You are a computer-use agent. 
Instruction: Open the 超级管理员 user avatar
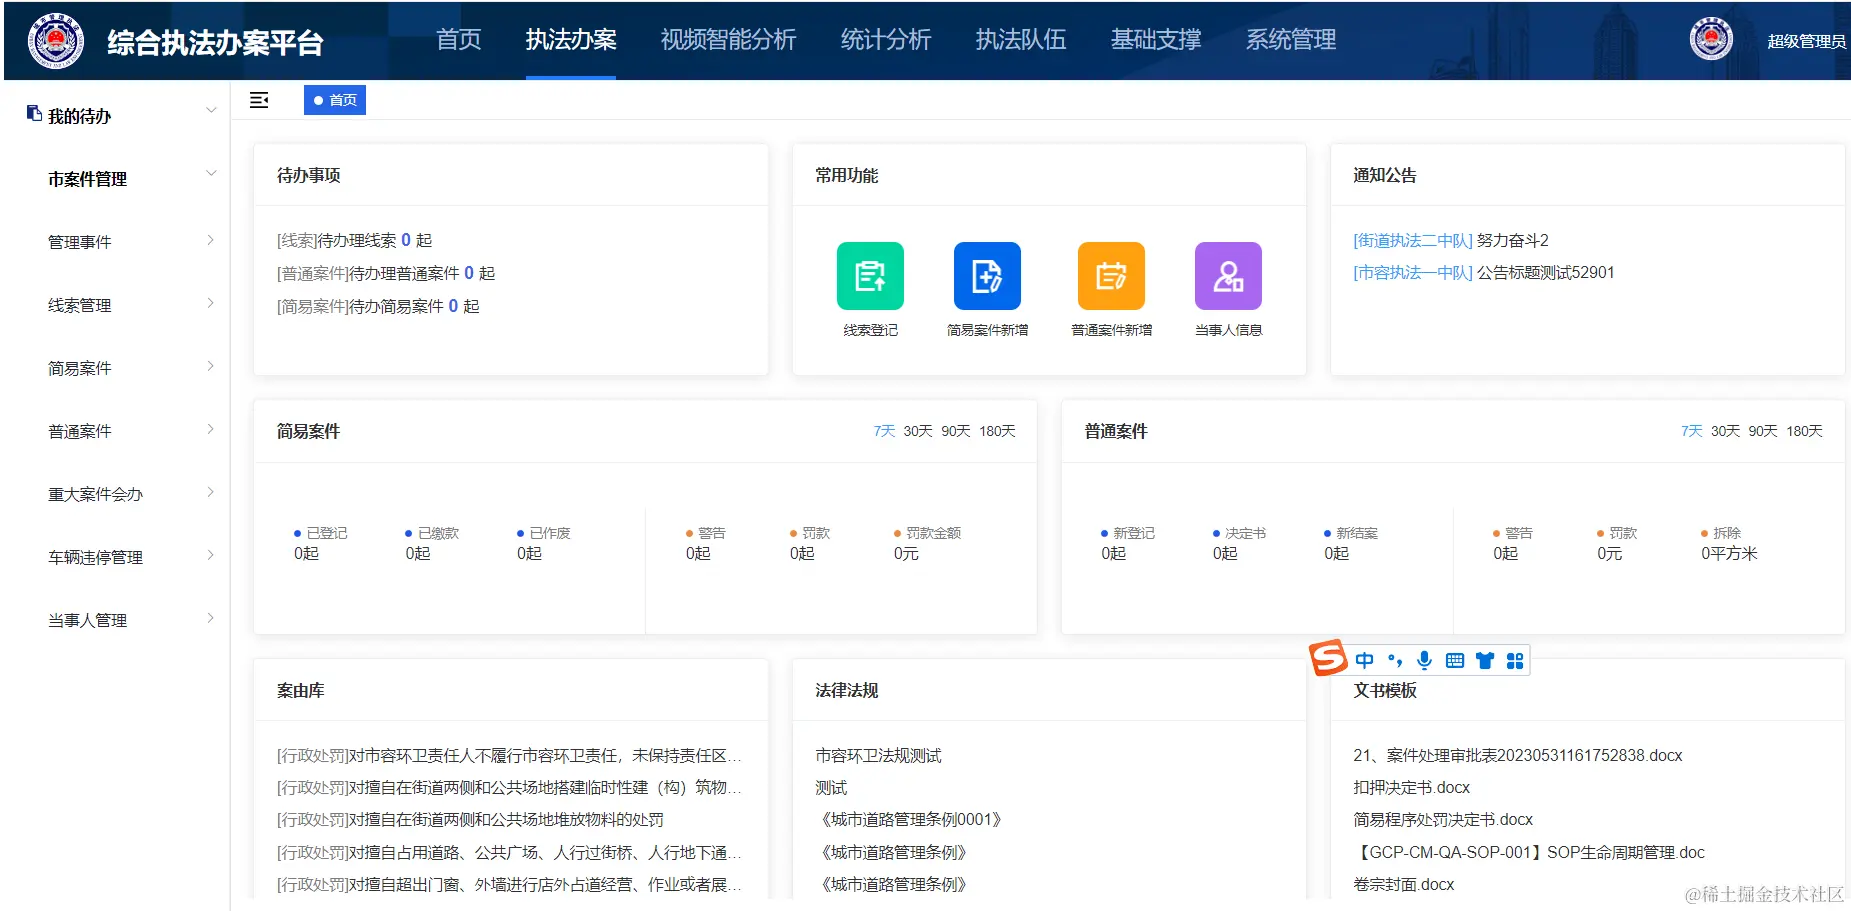(1711, 40)
